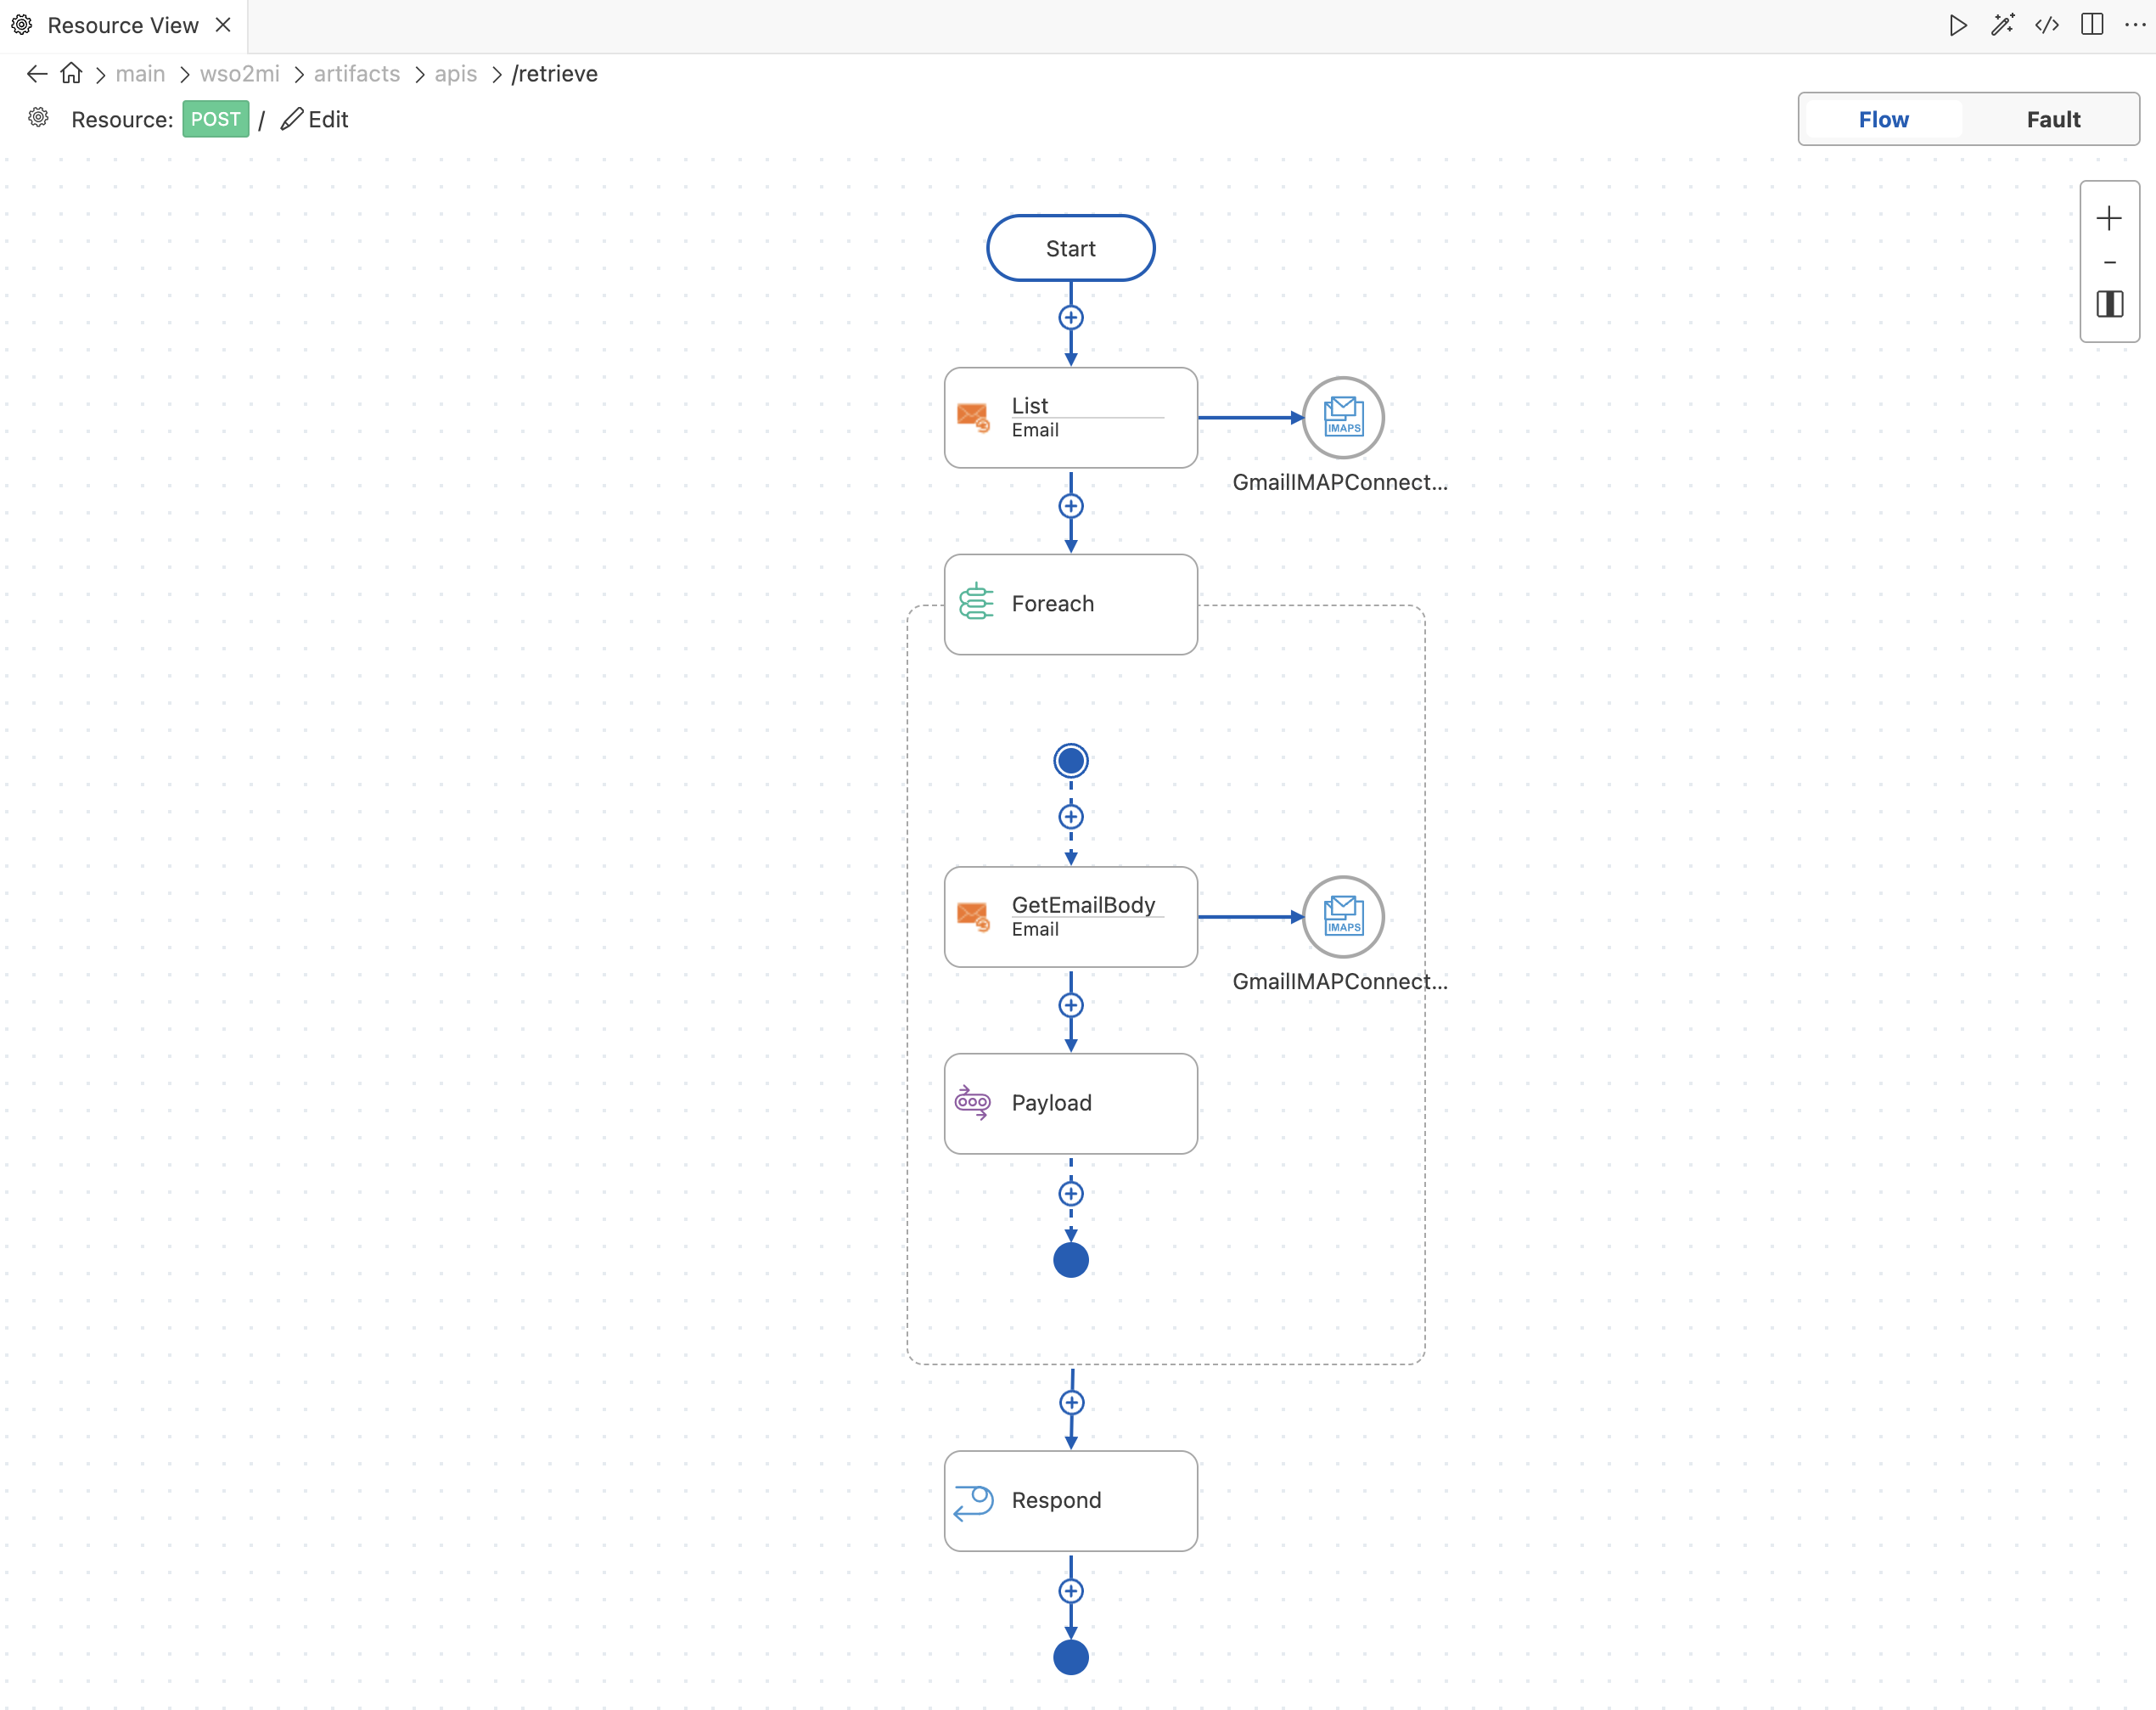The height and width of the screenshot is (1710, 2156).
Task: Add a mediator after the Respond node
Action: [1071, 1591]
